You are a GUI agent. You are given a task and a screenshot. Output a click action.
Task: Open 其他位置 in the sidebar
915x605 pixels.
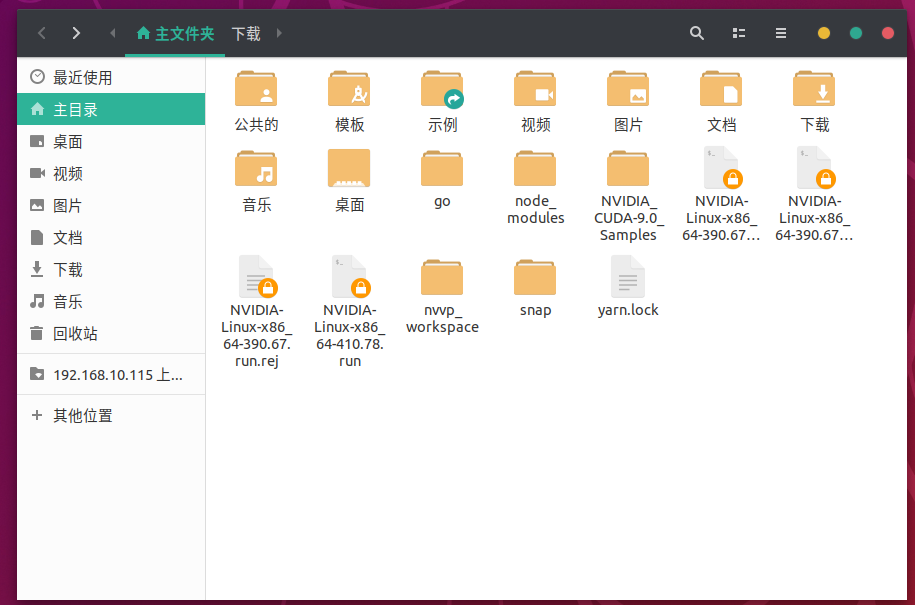coord(111,415)
